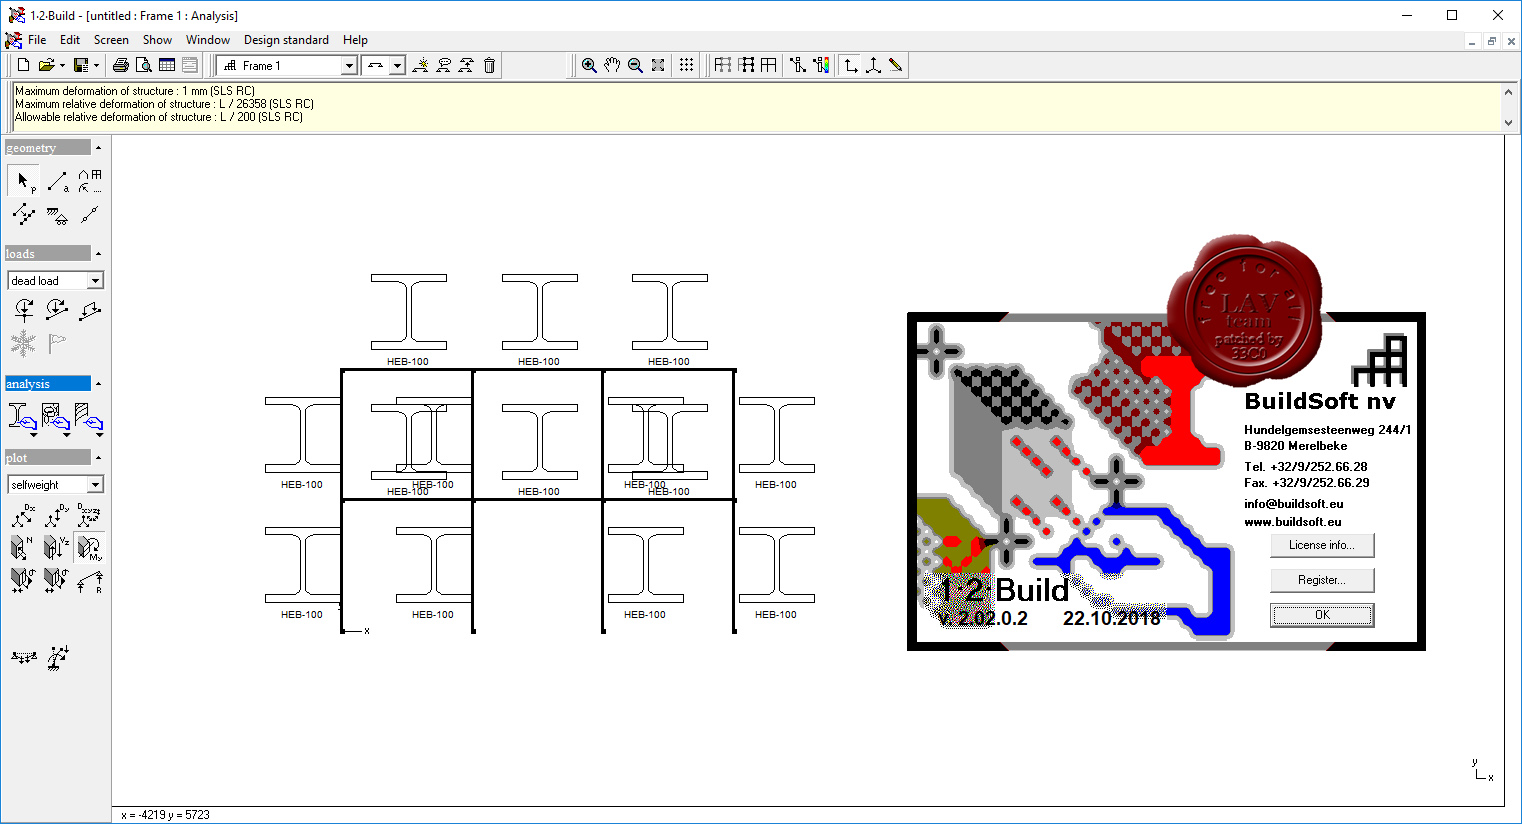This screenshot has width=1522, height=824.
Task: Open the Screen menu
Action: tap(111, 40)
